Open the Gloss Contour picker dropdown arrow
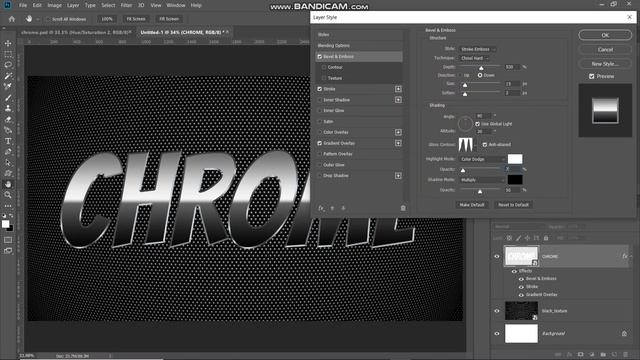The image size is (640, 360). point(475,145)
